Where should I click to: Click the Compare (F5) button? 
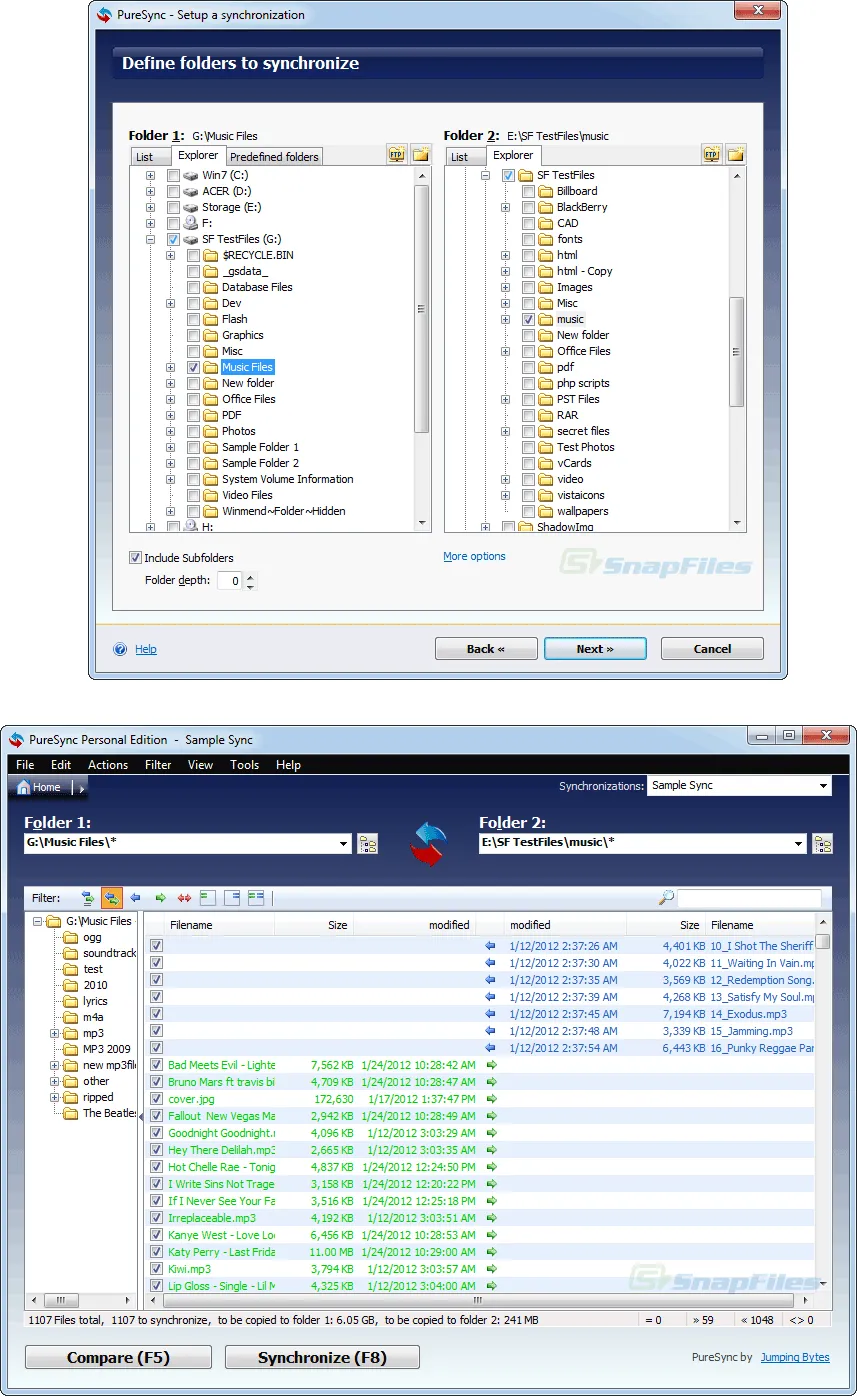pos(118,1357)
